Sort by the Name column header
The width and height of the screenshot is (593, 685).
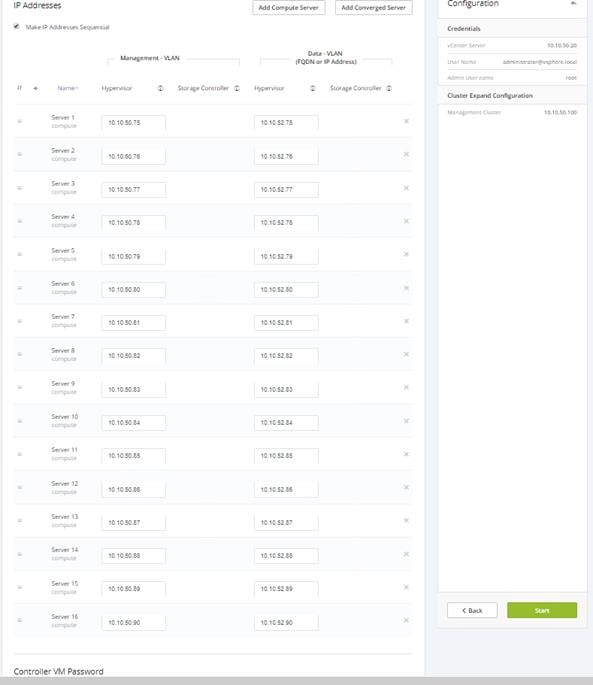[67, 88]
